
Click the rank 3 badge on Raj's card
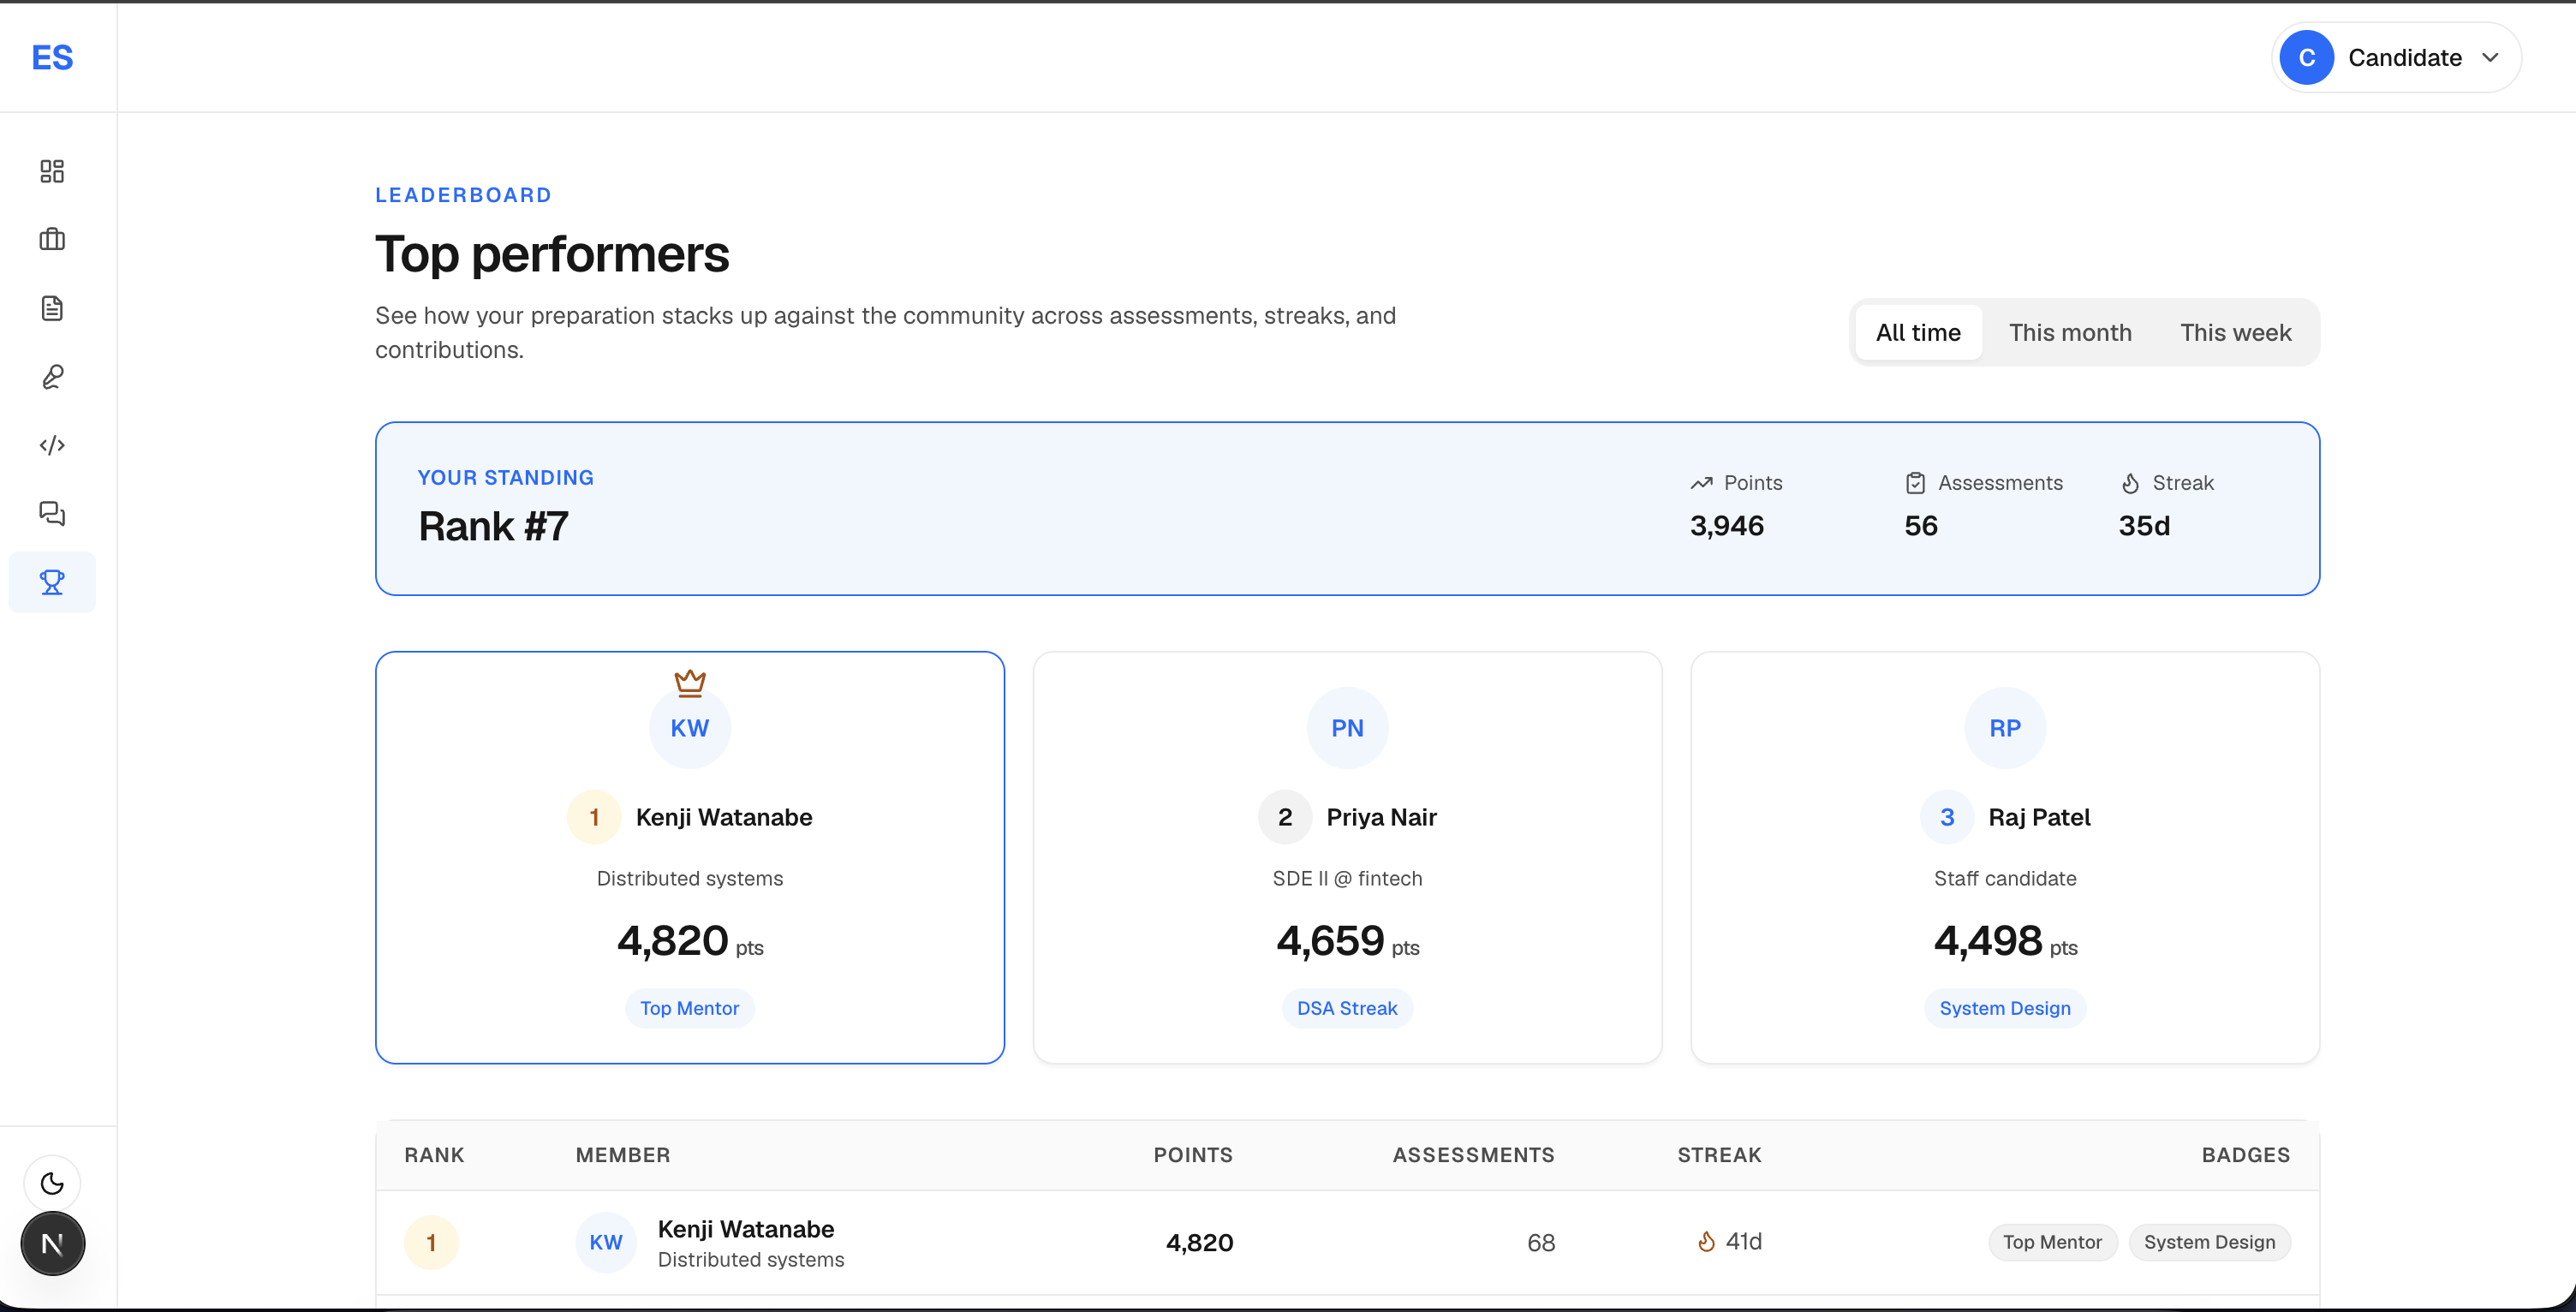[x=1947, y=817]
